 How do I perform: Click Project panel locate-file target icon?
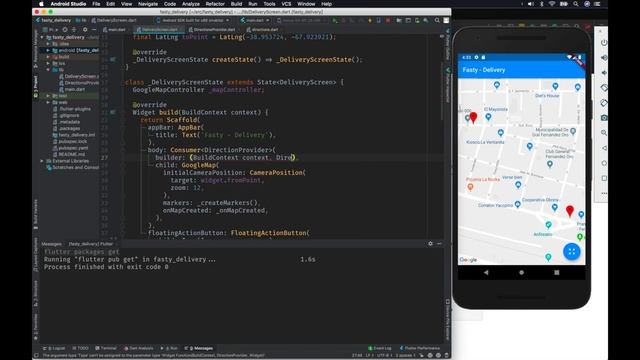tap(65, 29)
